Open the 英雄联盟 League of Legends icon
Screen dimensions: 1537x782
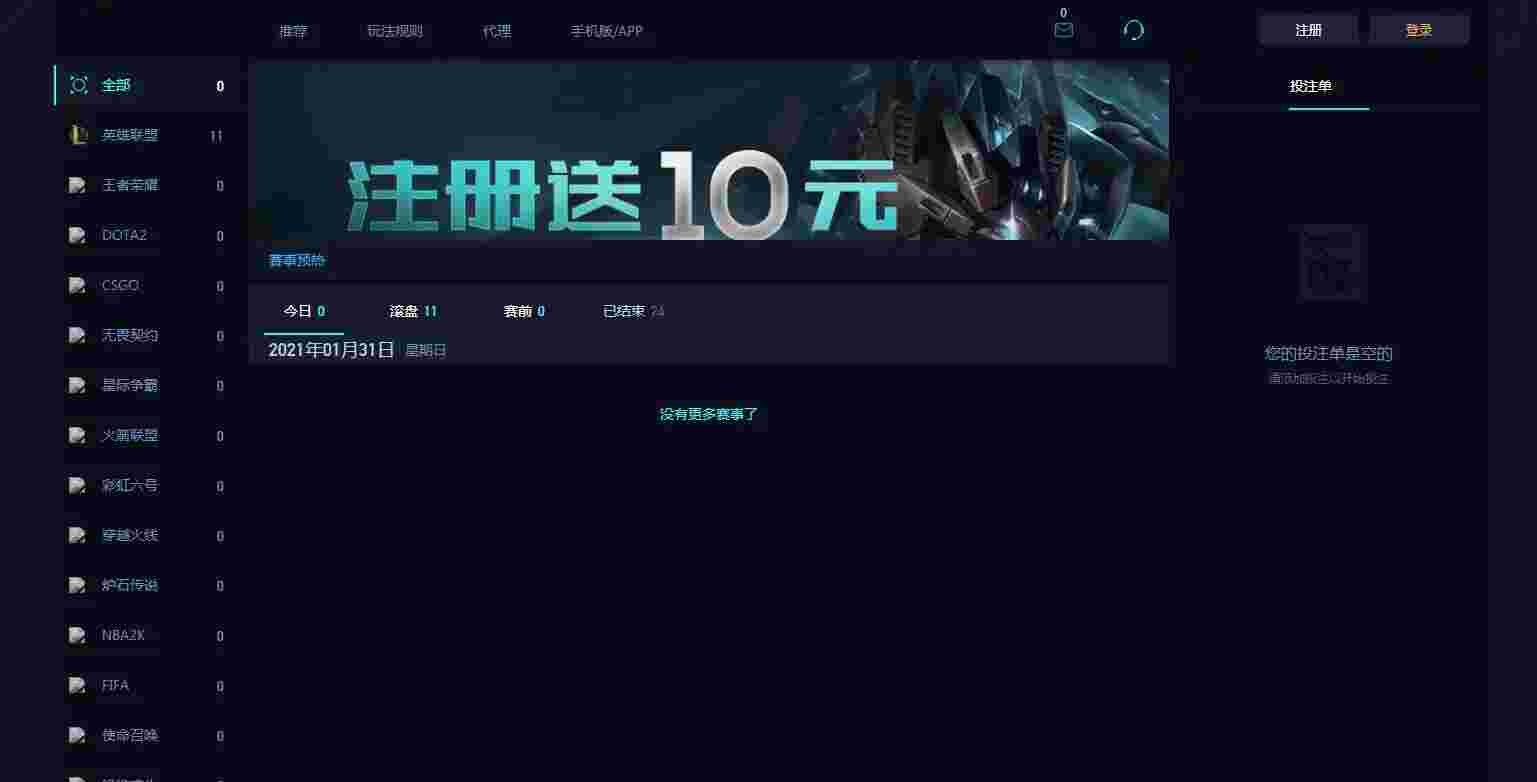79,135
